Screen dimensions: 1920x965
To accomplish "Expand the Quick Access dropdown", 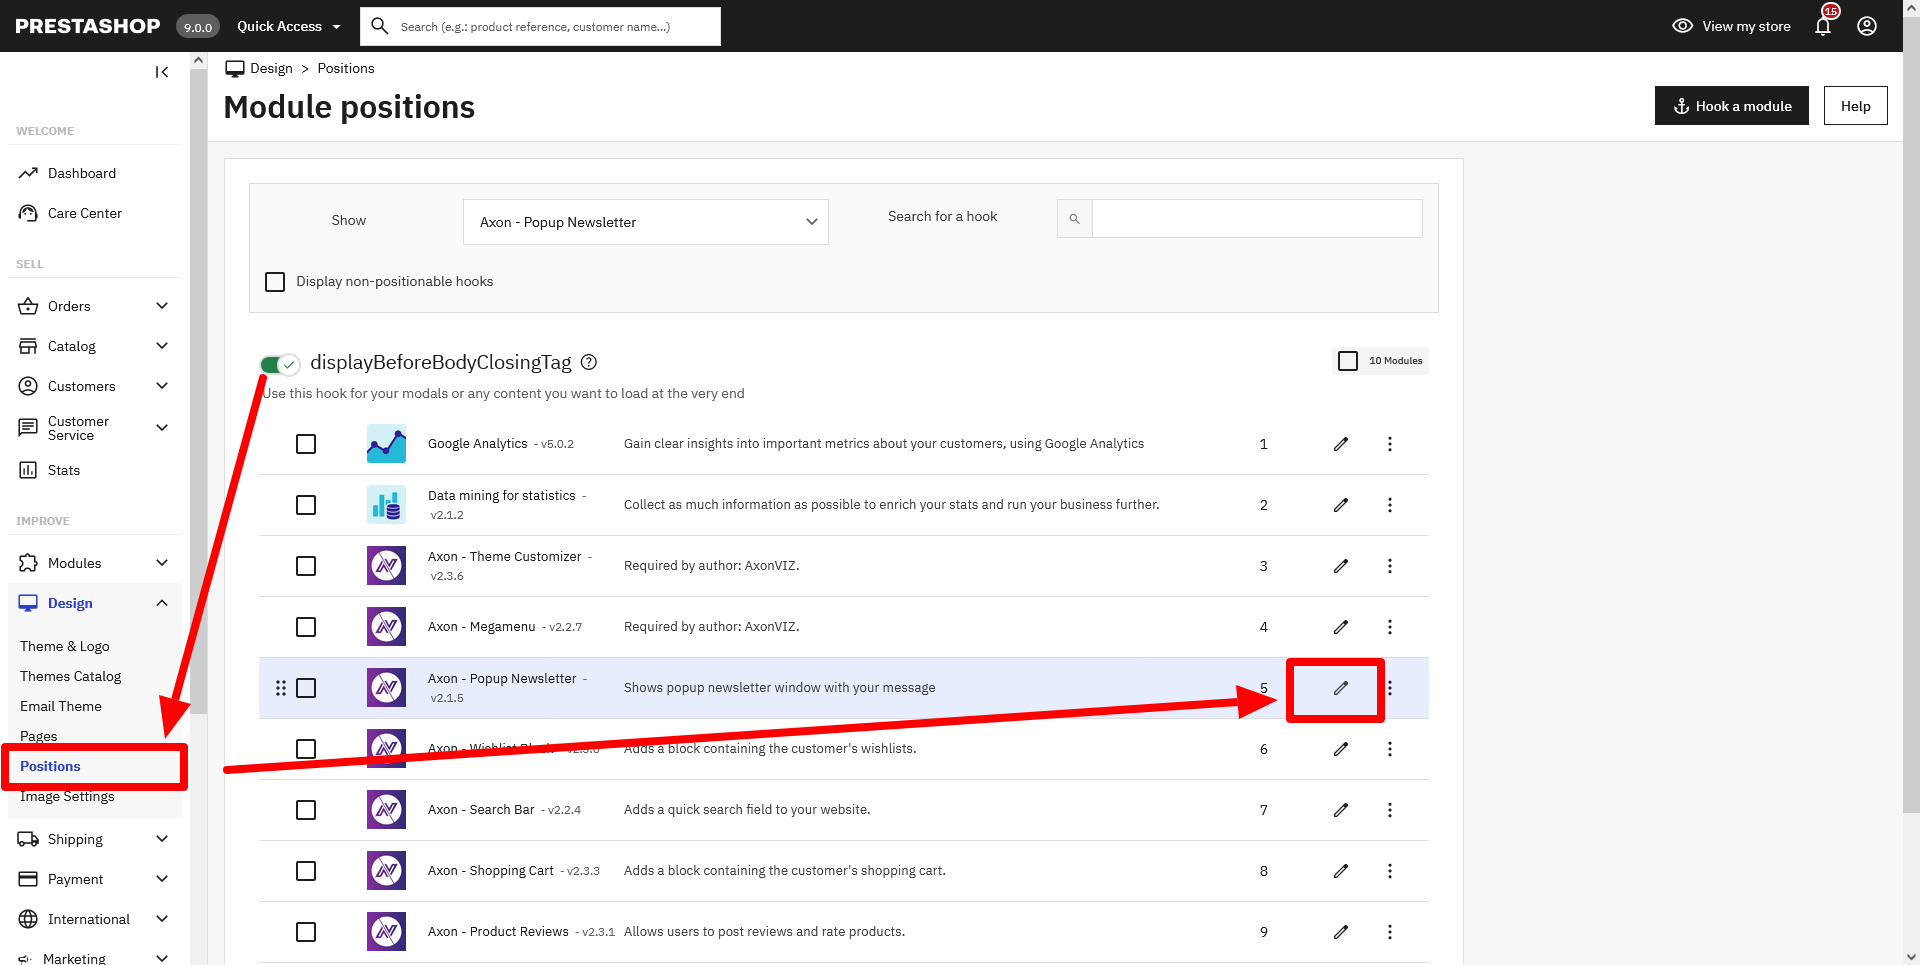I will tap(288, 26).
